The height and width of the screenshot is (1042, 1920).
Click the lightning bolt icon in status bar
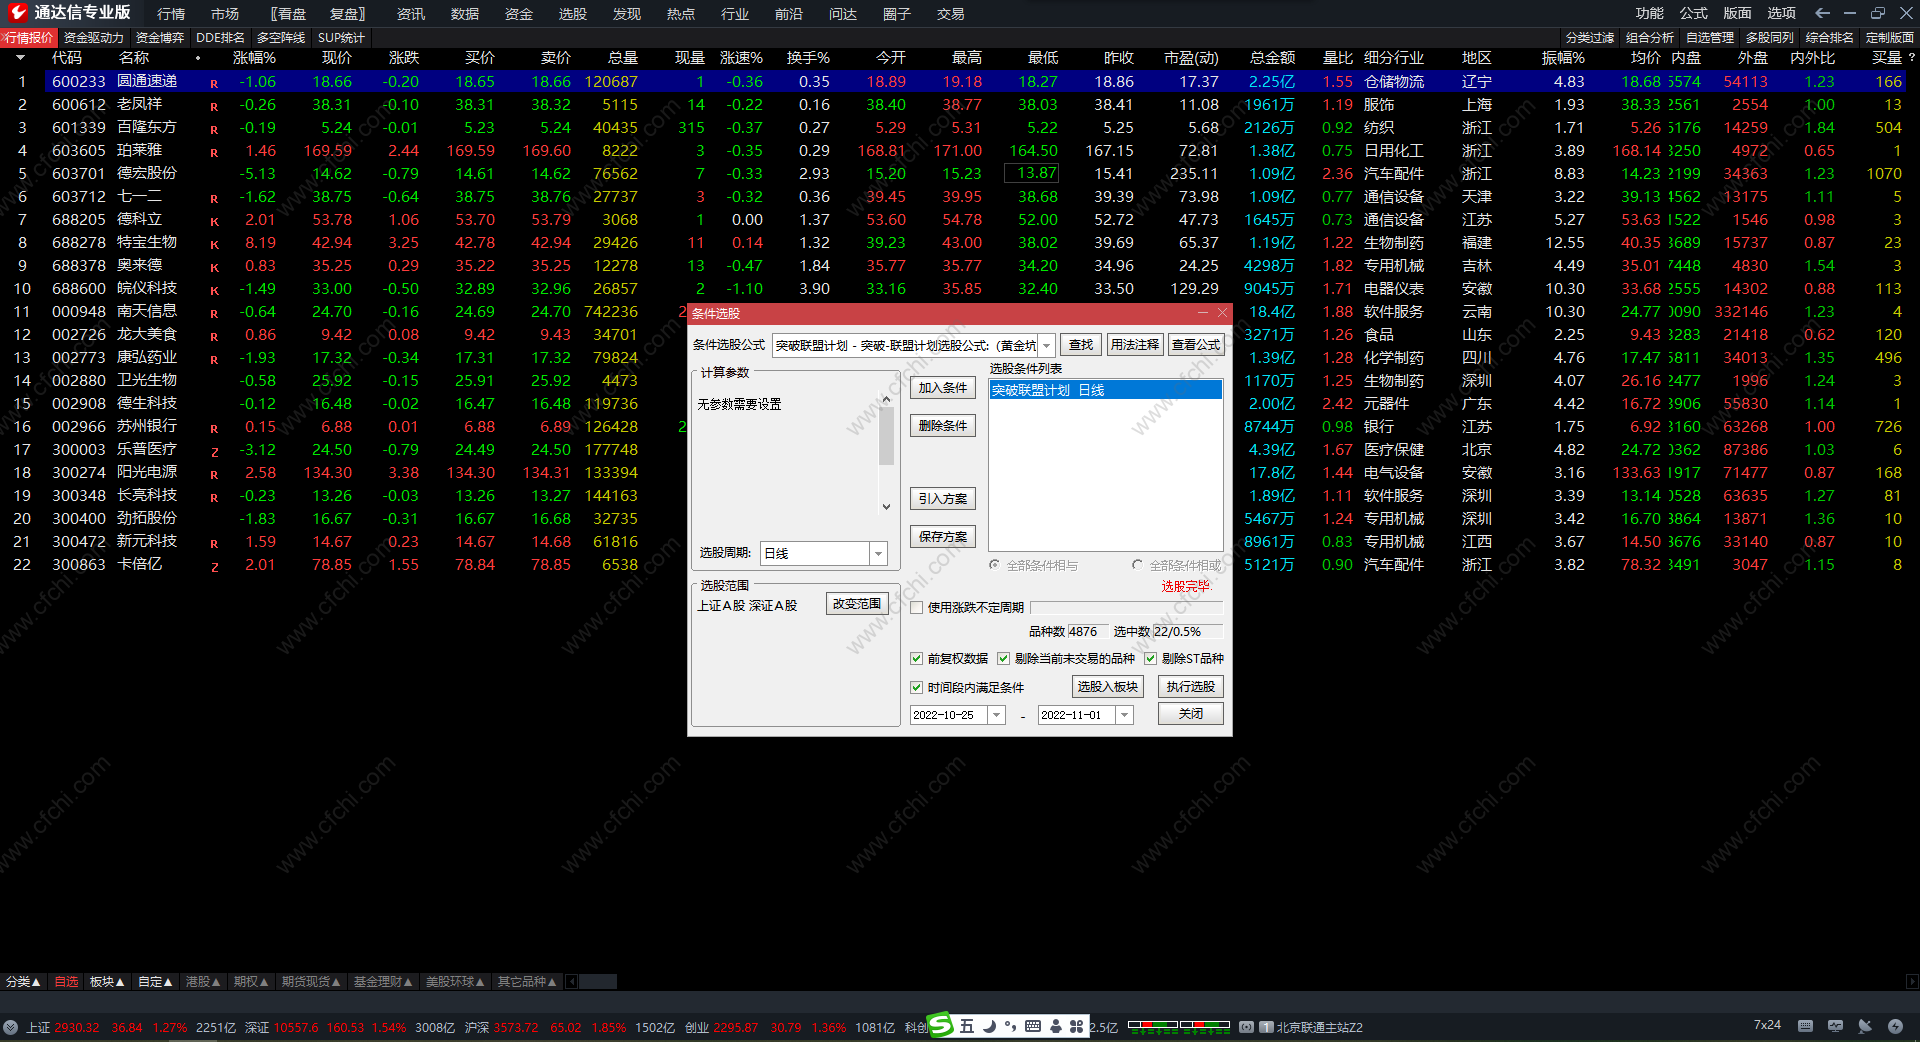[1895, 1026]
